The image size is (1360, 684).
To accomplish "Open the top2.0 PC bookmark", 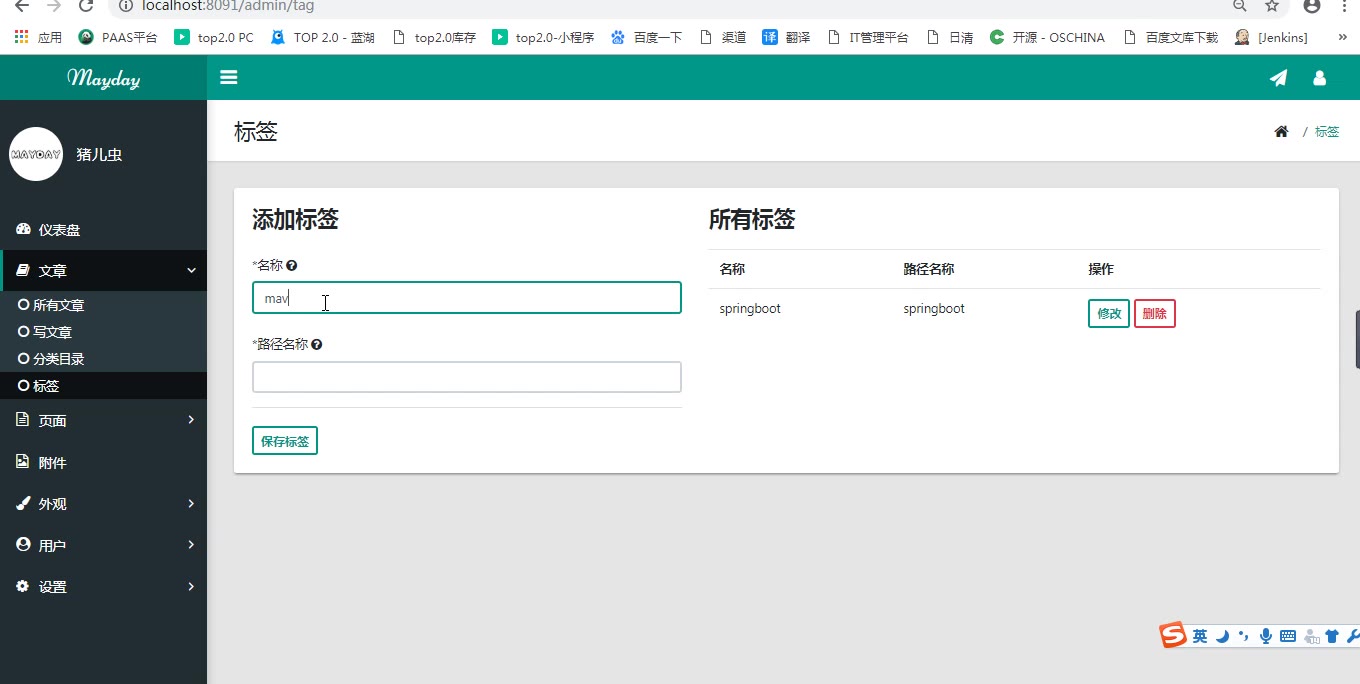I will 214,37.
